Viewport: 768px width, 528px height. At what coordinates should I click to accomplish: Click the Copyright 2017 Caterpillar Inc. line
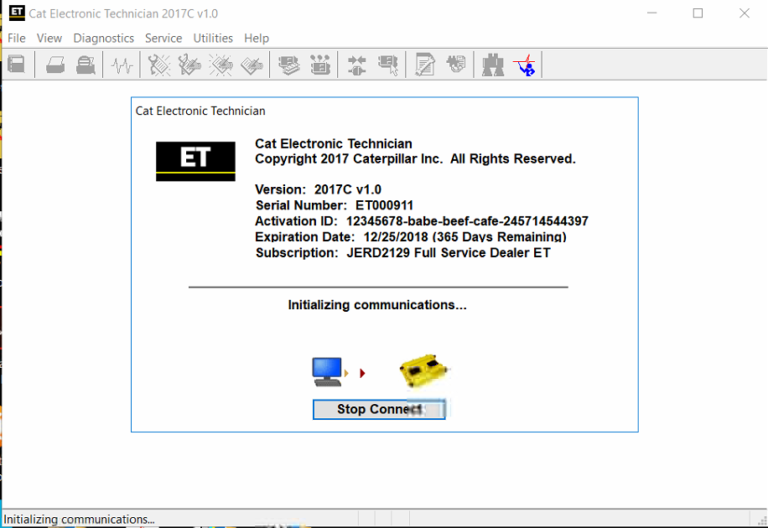[415, 159]
